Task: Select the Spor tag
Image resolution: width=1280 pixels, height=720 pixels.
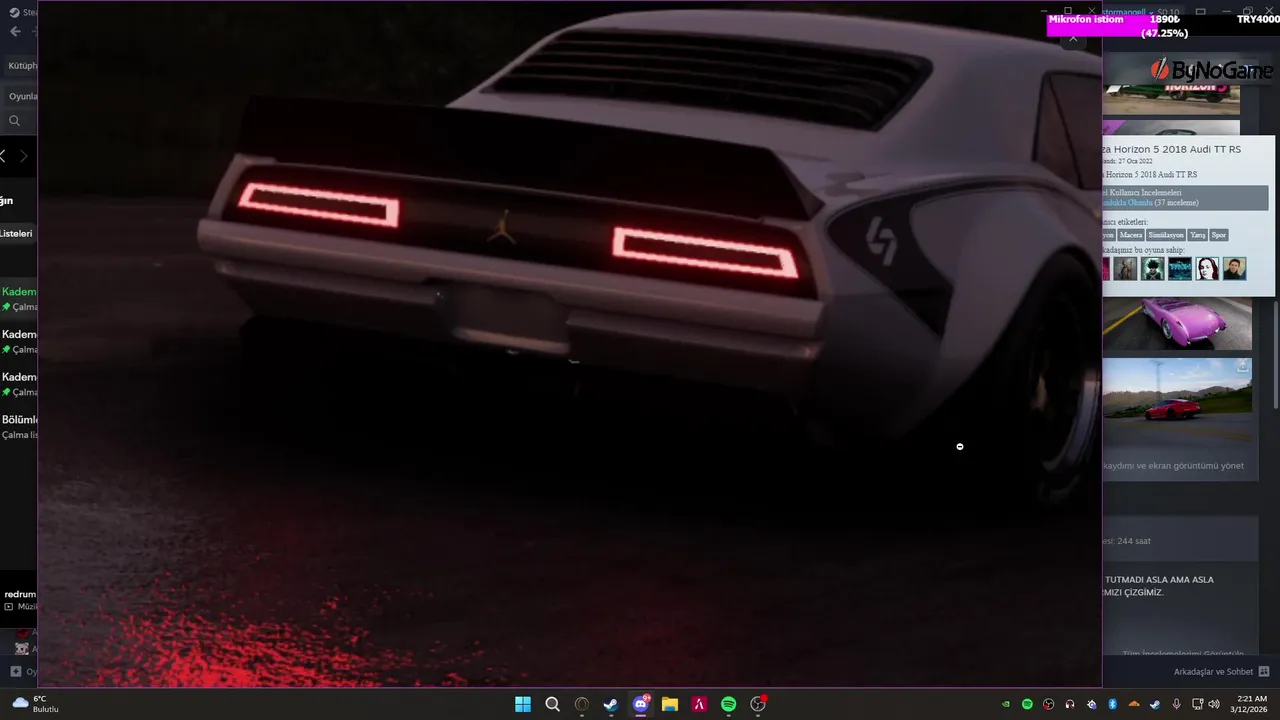Action: point(1218,235)
